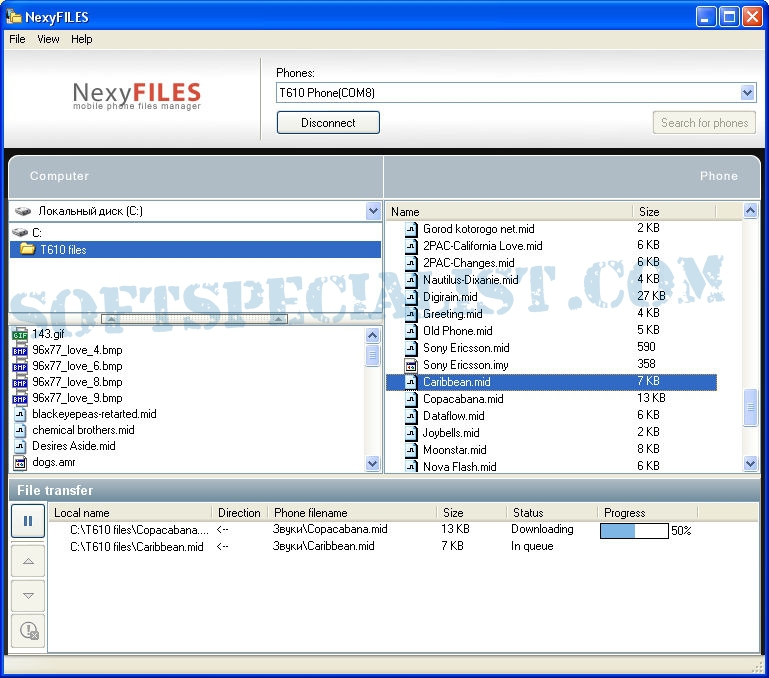
Task: Click the cancel transfer icon button
Action: [x=28, y=631]
